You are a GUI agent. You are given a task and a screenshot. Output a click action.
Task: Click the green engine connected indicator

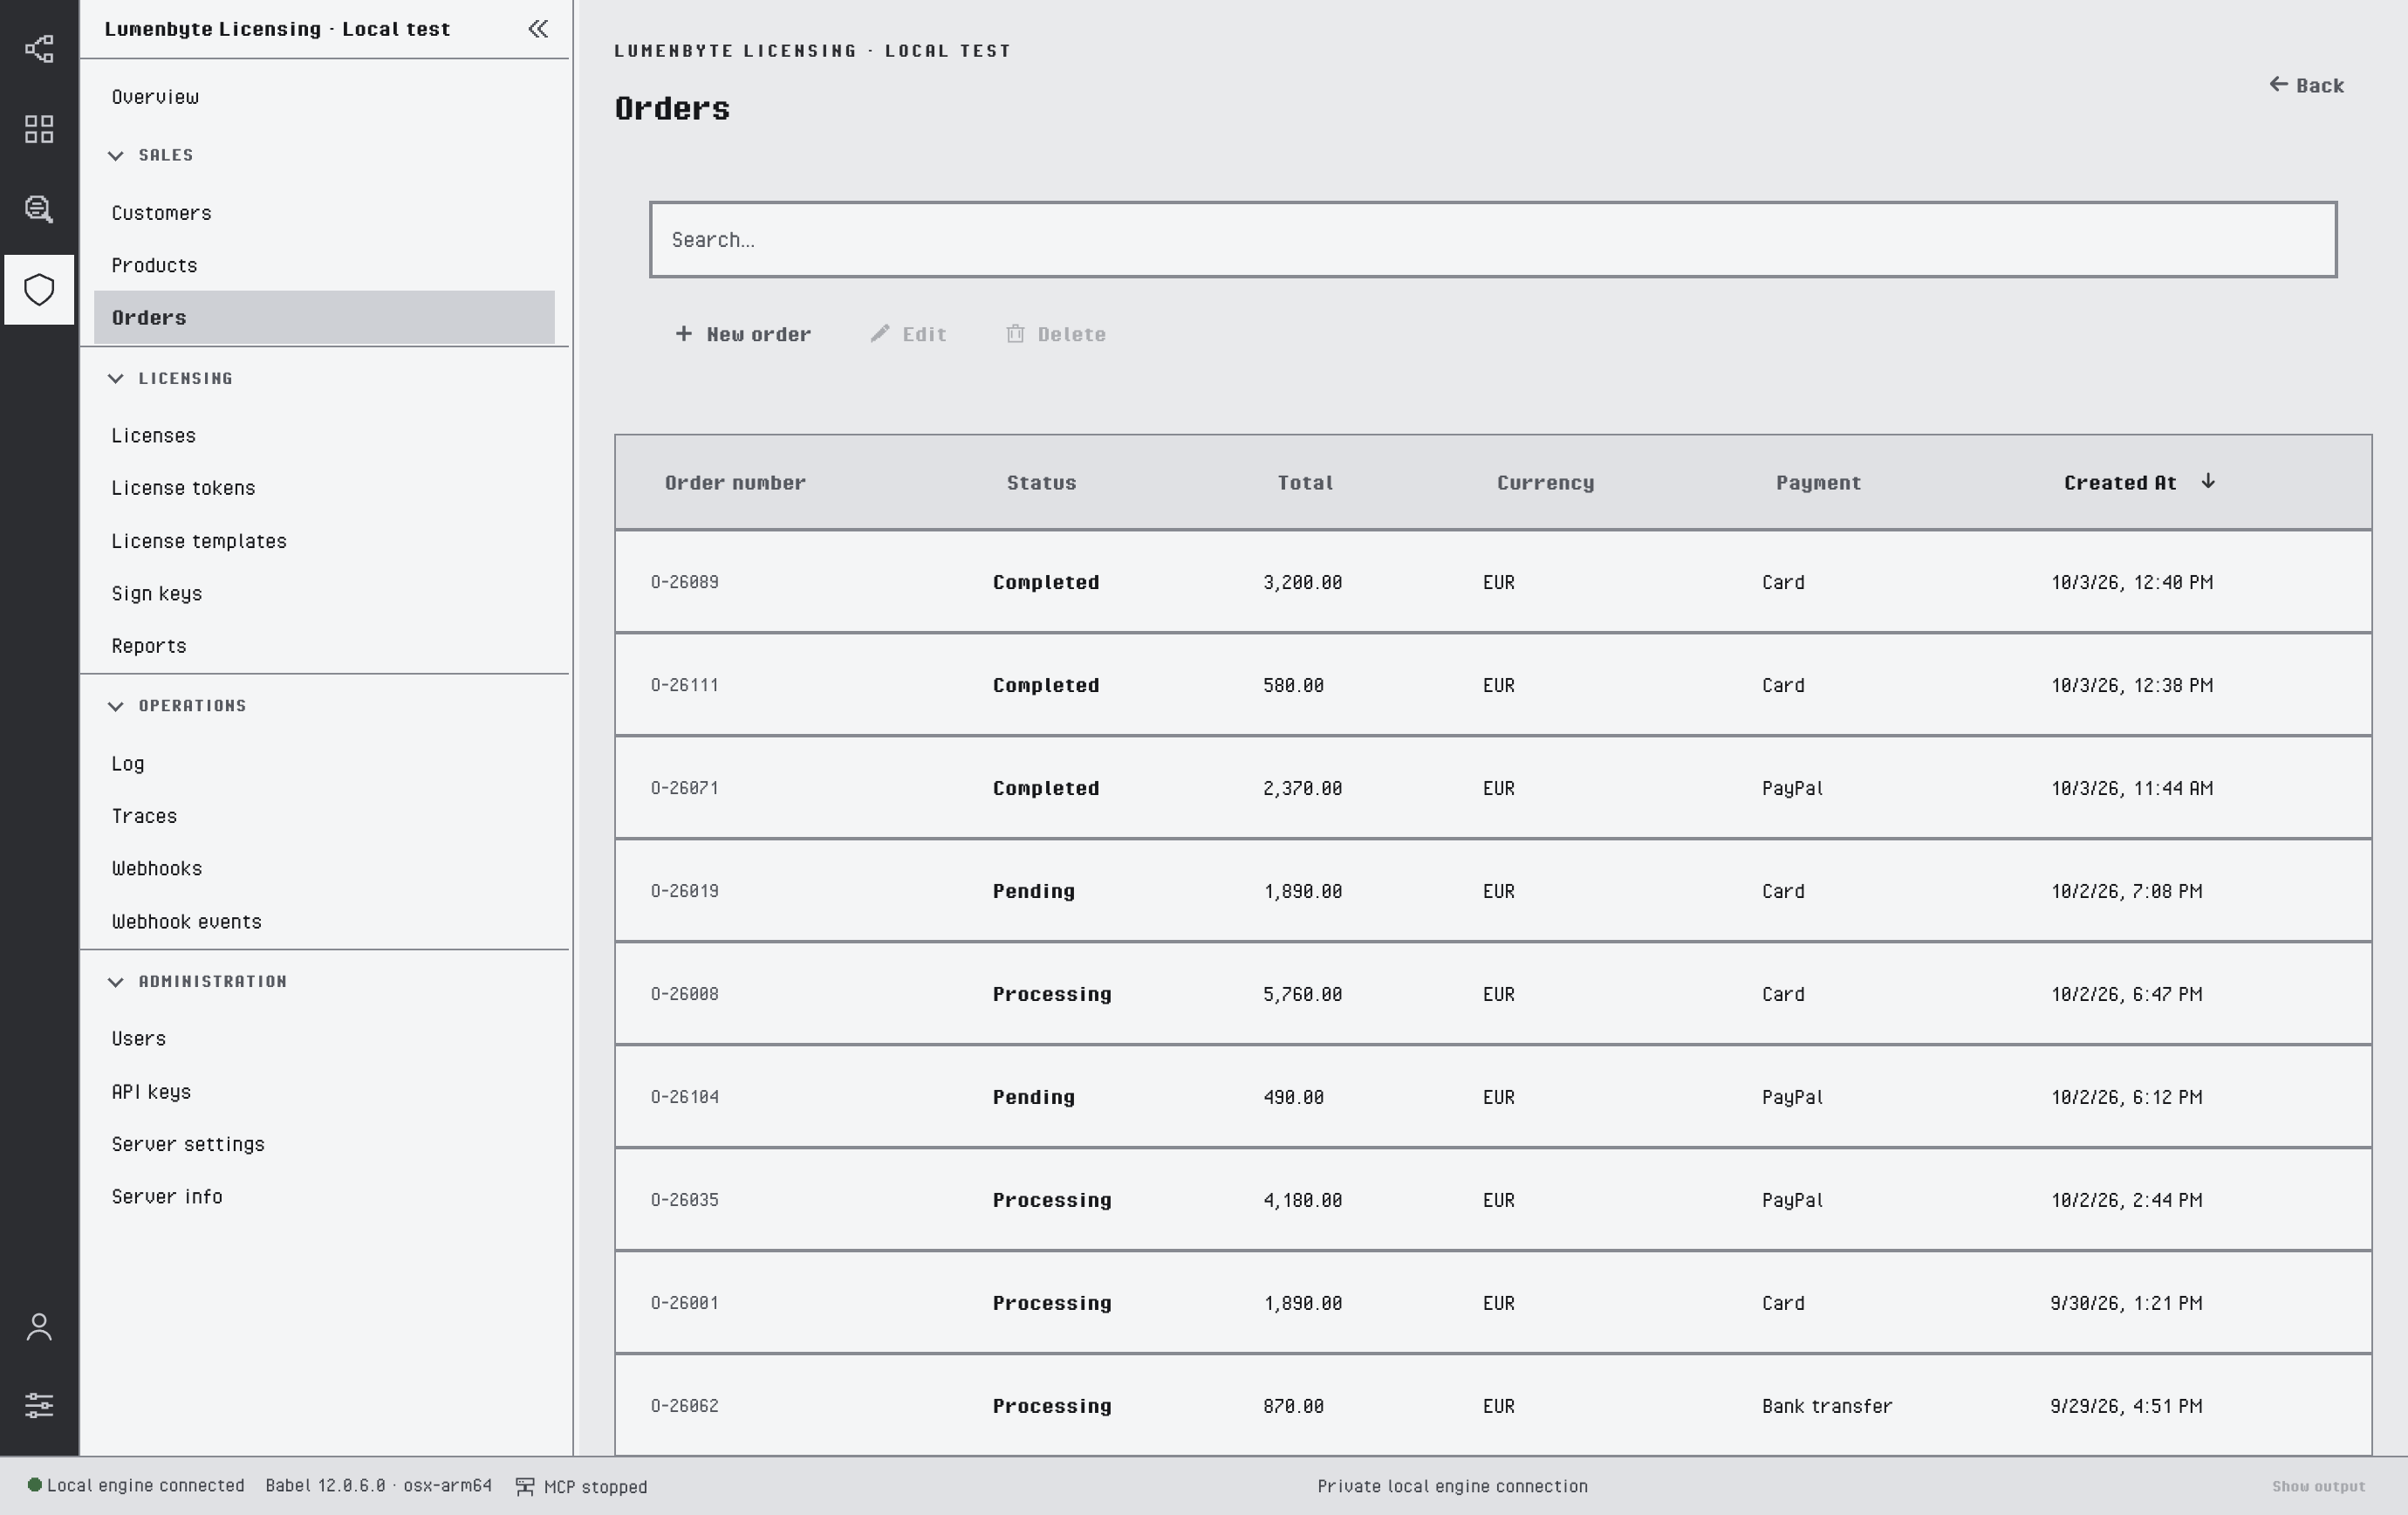click(35, 1485)
